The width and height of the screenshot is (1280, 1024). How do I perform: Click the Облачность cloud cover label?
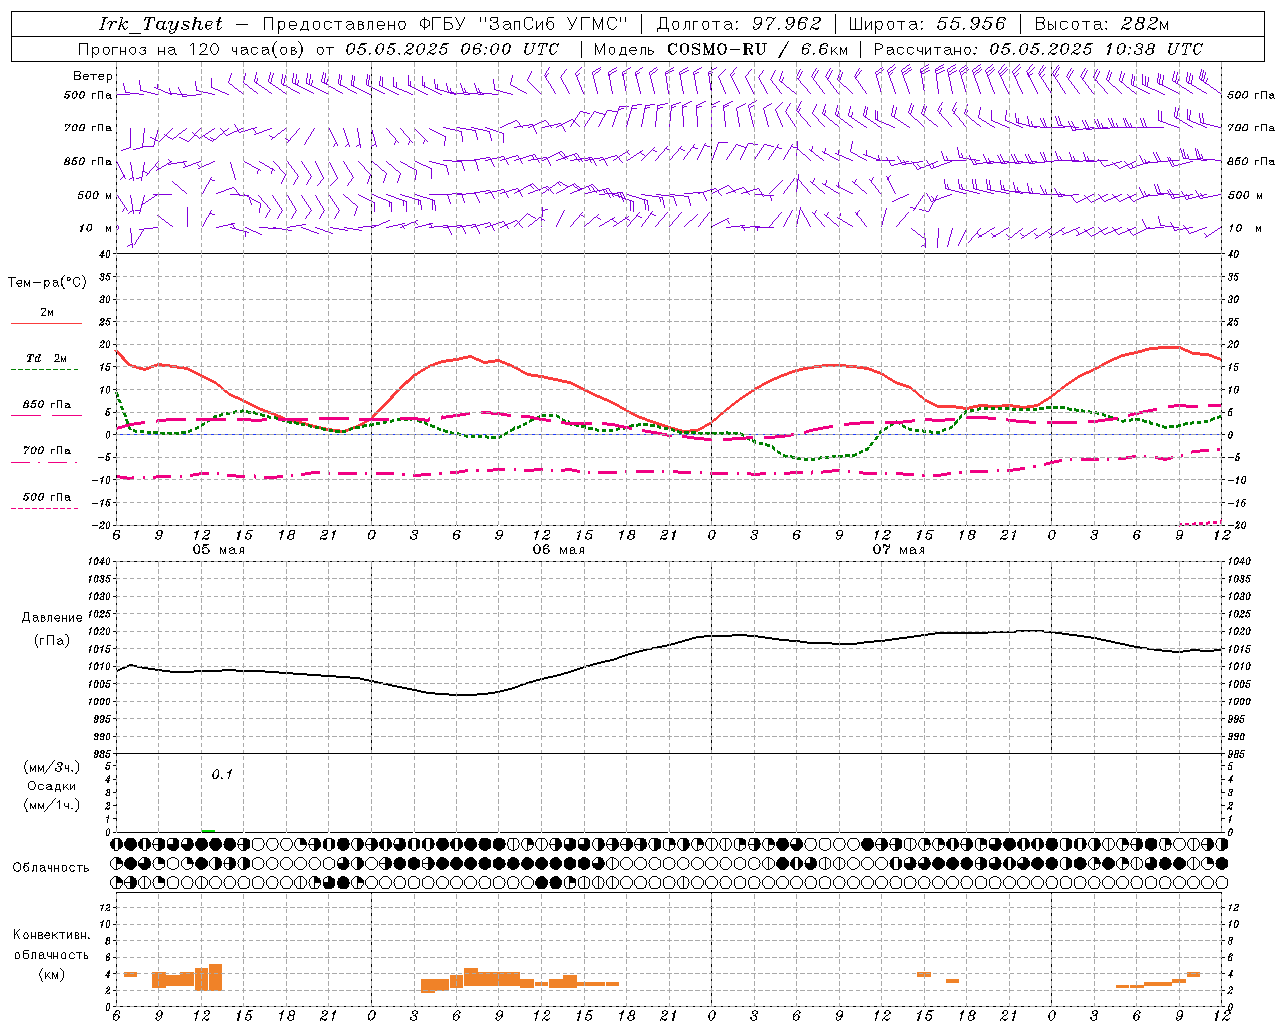[x=51, y=867]
